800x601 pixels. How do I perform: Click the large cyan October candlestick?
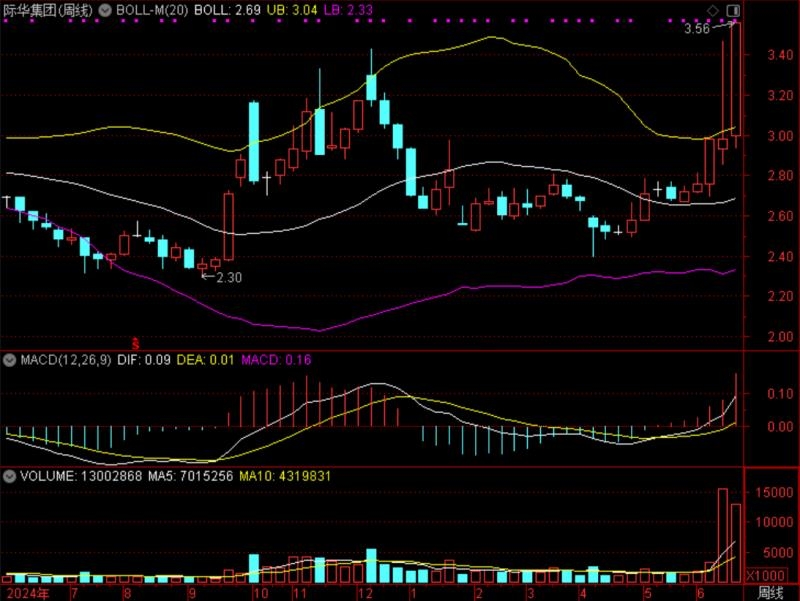[x=254, y=142]
